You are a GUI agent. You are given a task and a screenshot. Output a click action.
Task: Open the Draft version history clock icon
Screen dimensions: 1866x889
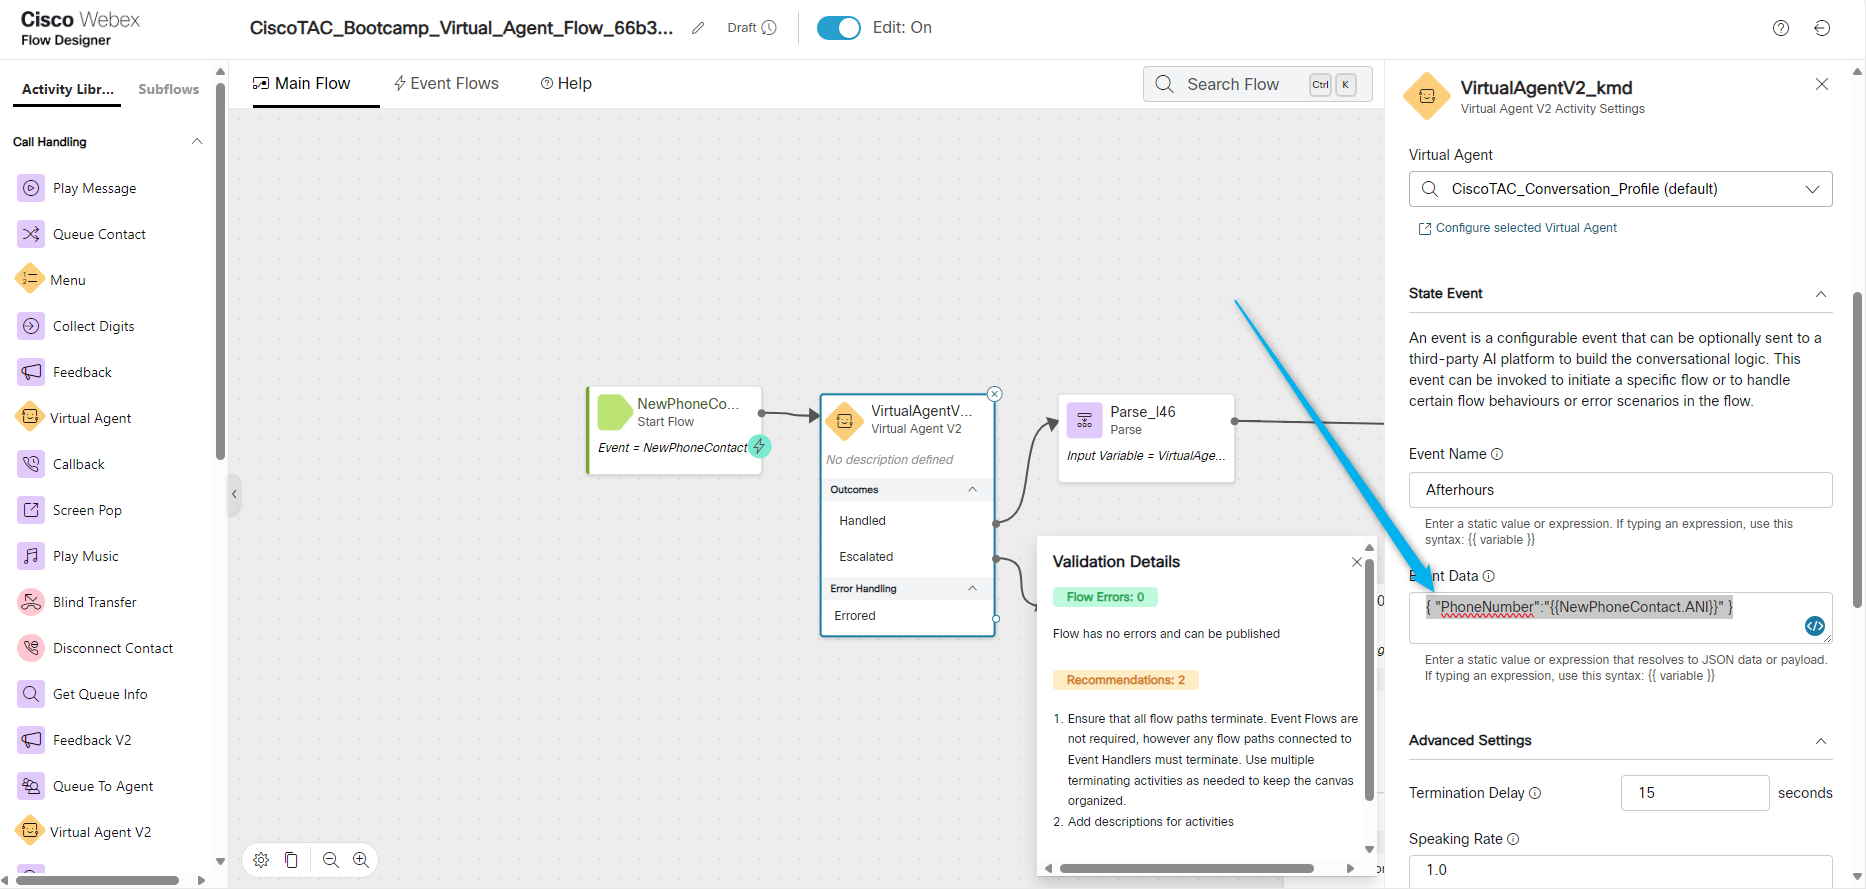click(x=769, y=28)
